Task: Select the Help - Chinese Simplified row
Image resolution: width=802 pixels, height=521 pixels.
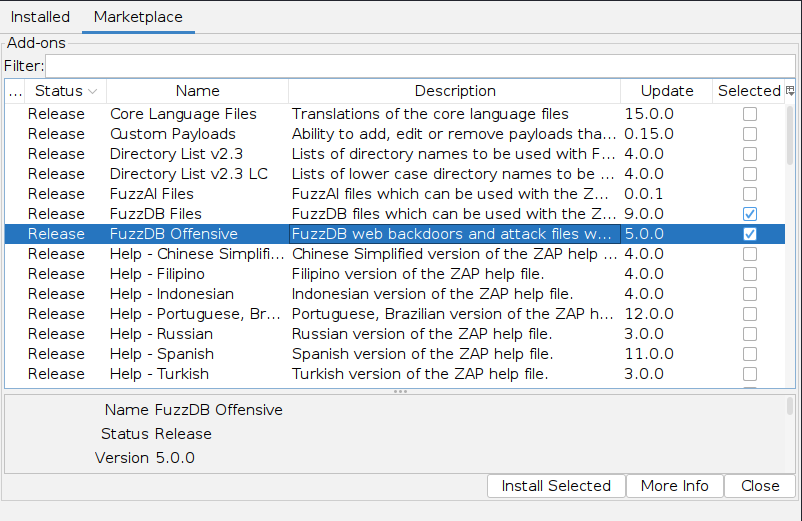Action: (x=395, y=254)
